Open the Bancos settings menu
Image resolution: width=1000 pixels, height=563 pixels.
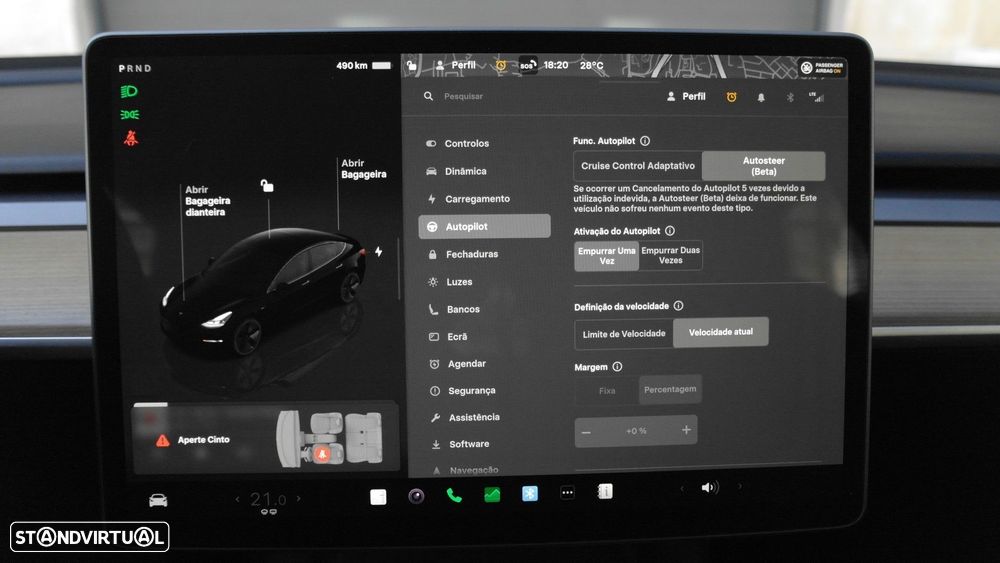[x=455, y=309]
